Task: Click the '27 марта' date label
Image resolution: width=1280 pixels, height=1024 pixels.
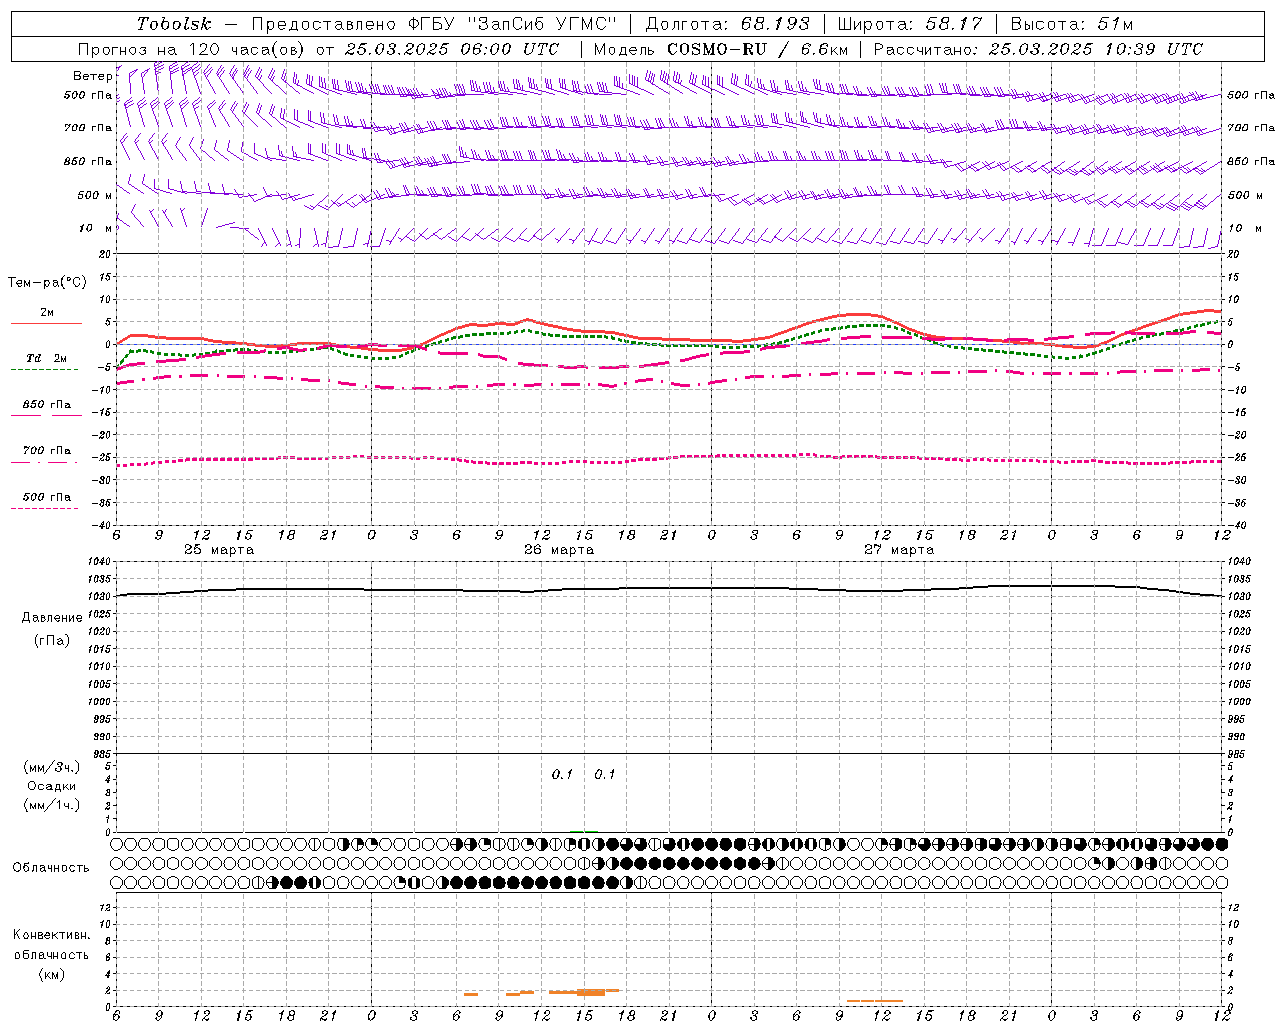Action: [899, 550]
